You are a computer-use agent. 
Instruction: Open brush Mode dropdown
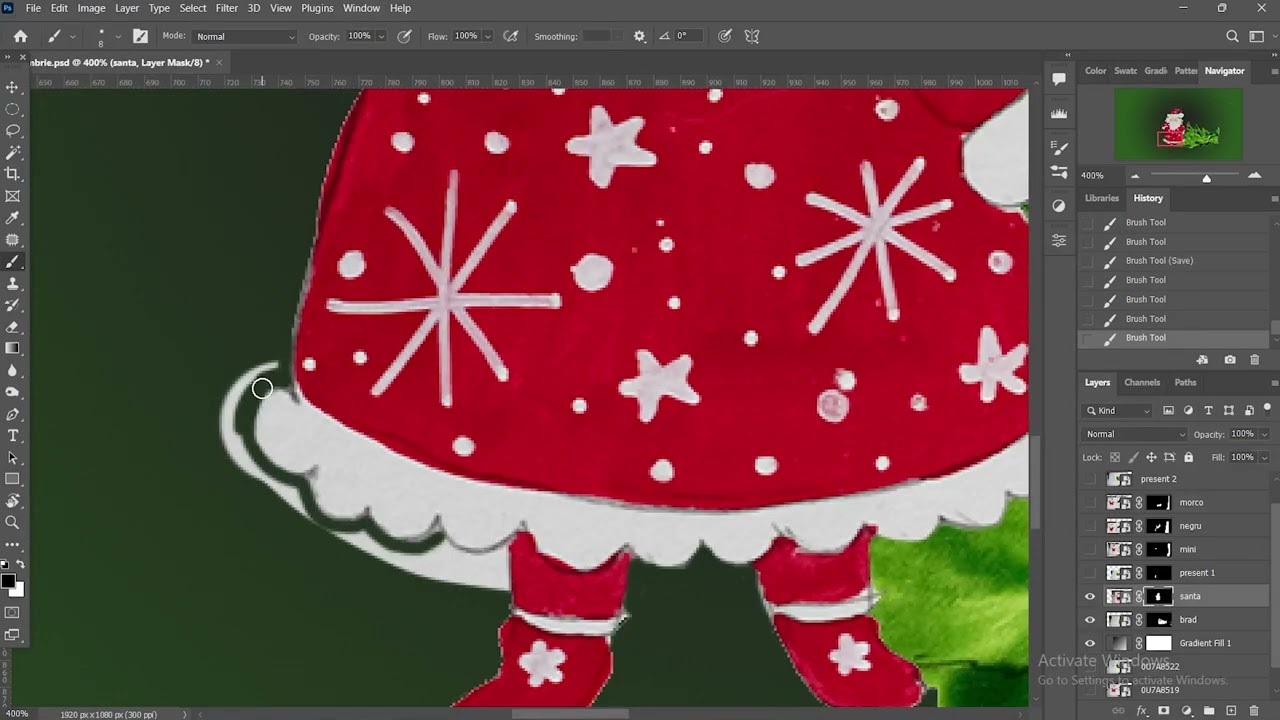(x=244, y=36)
